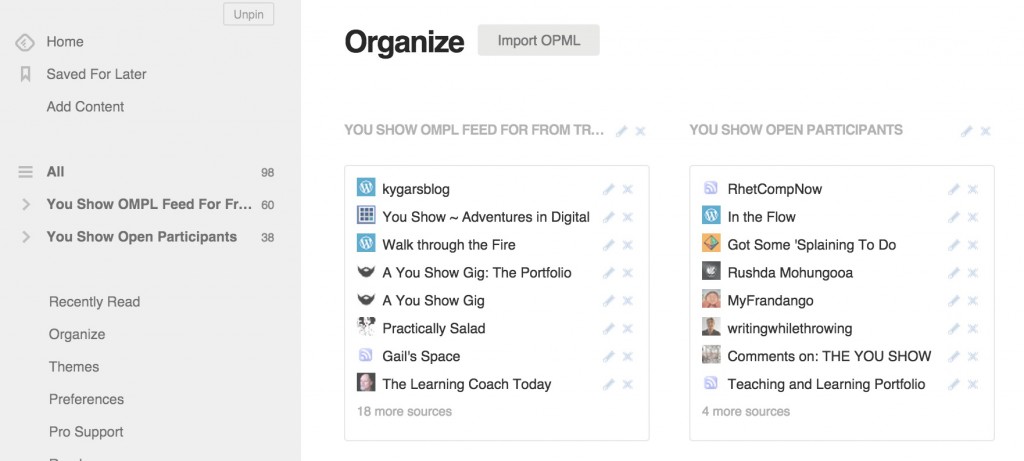Open You Show Open Participants sidebar category
The width and height of the screenshot is (1024, 461).
[142, 237]
